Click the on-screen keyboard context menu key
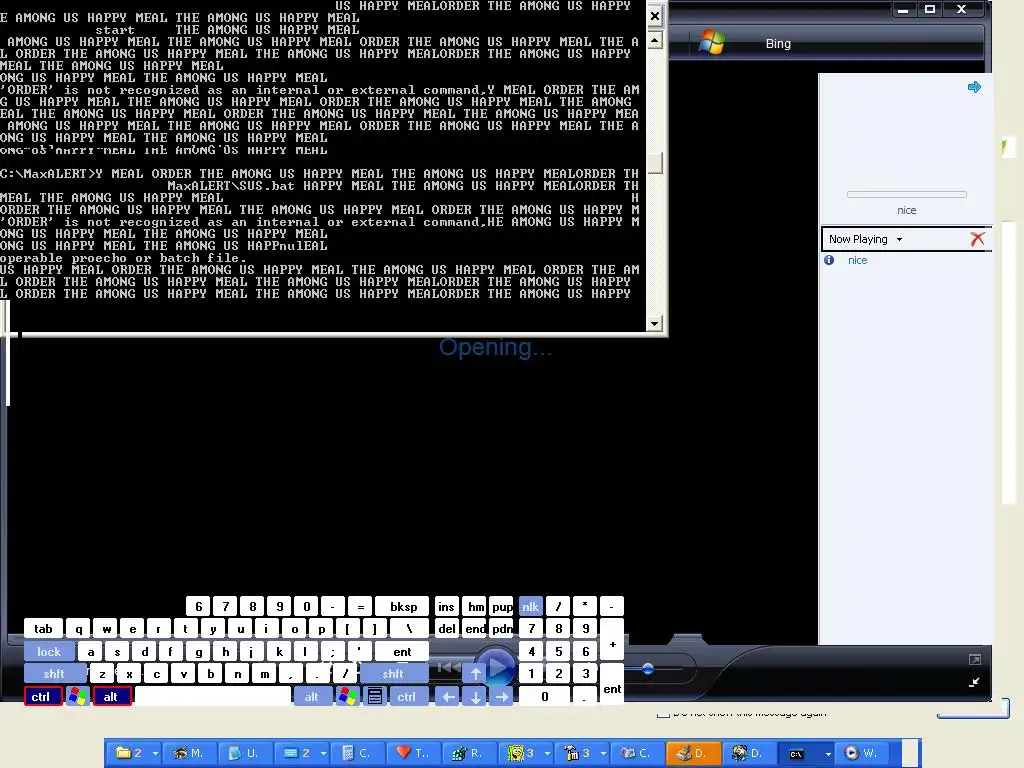This screenshot has height=768, width=1024. tap(375, 696)
